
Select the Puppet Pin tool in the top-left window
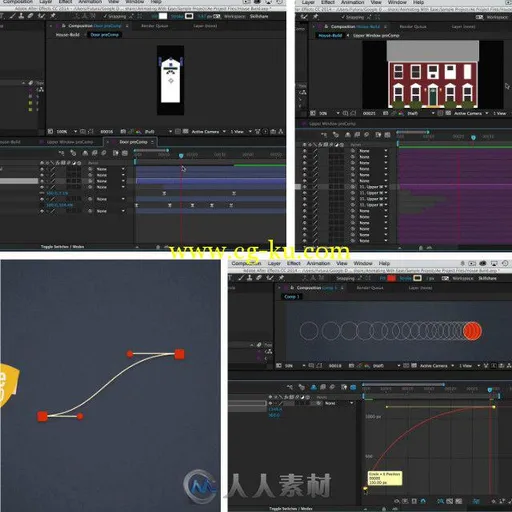(53, 16)
